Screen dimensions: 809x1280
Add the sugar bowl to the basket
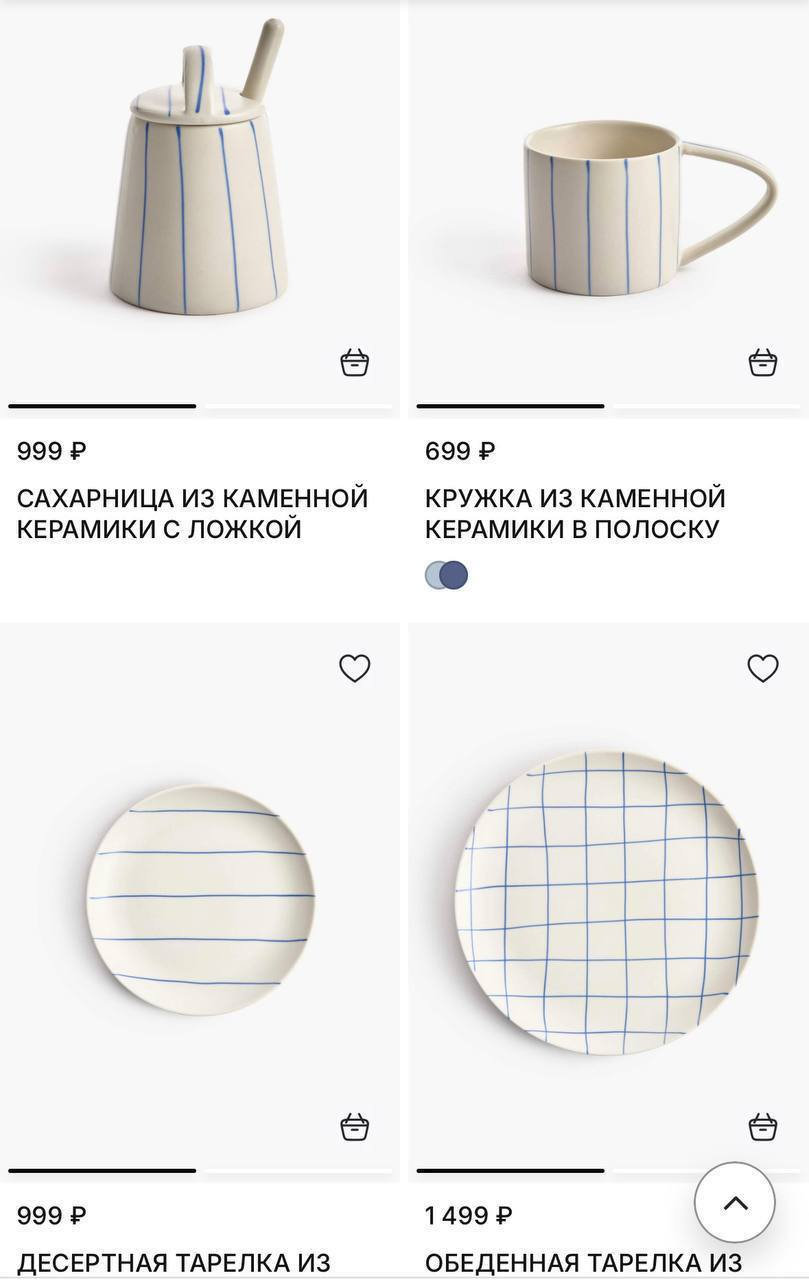[355, 362]
